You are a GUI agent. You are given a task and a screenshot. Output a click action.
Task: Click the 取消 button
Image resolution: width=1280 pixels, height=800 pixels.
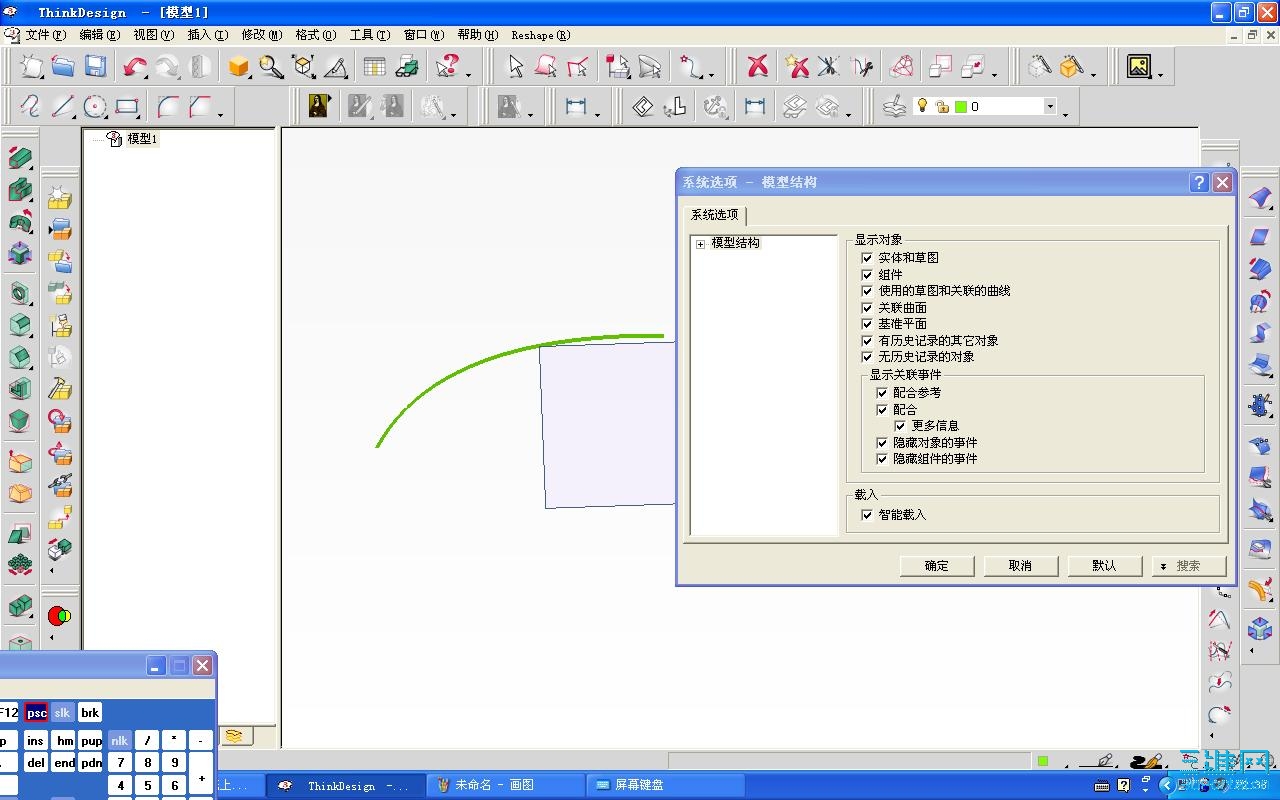[1020, 566]
